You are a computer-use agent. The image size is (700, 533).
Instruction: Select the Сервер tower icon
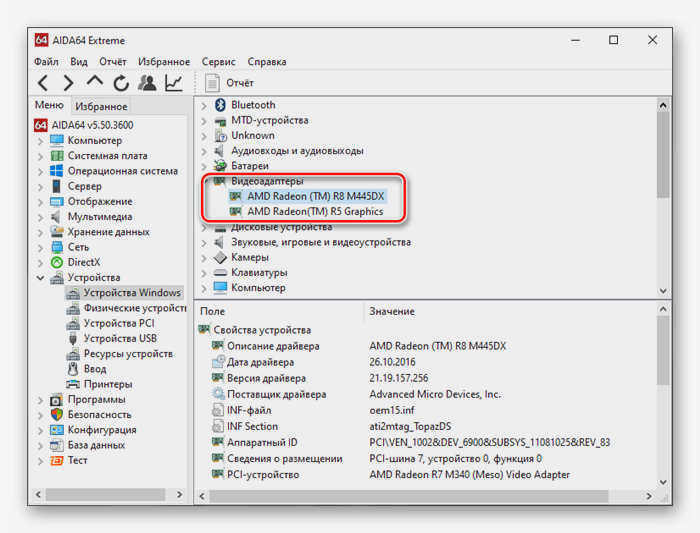(57, 186)
